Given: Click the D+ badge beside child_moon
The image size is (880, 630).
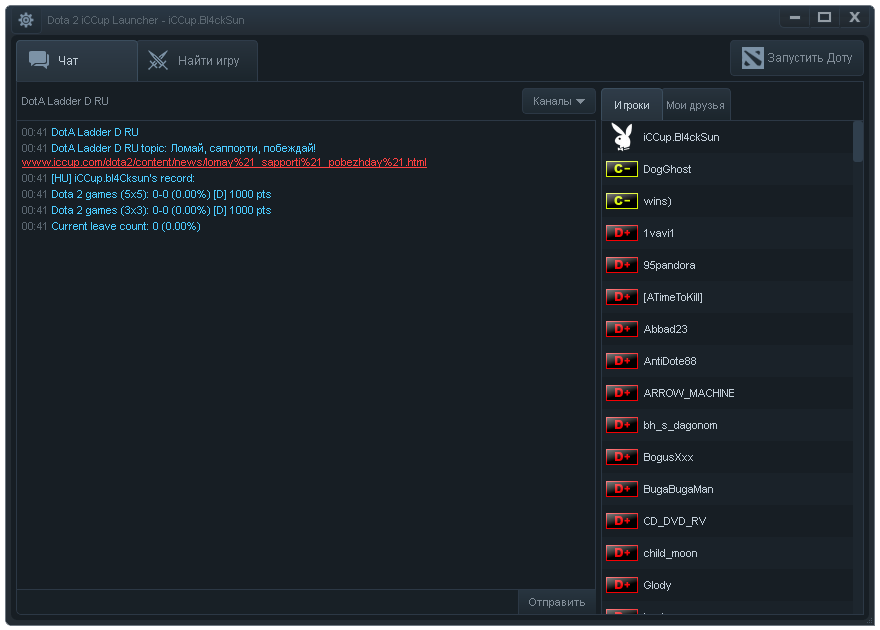Looking at the screenshot, I should coord(621,553).
